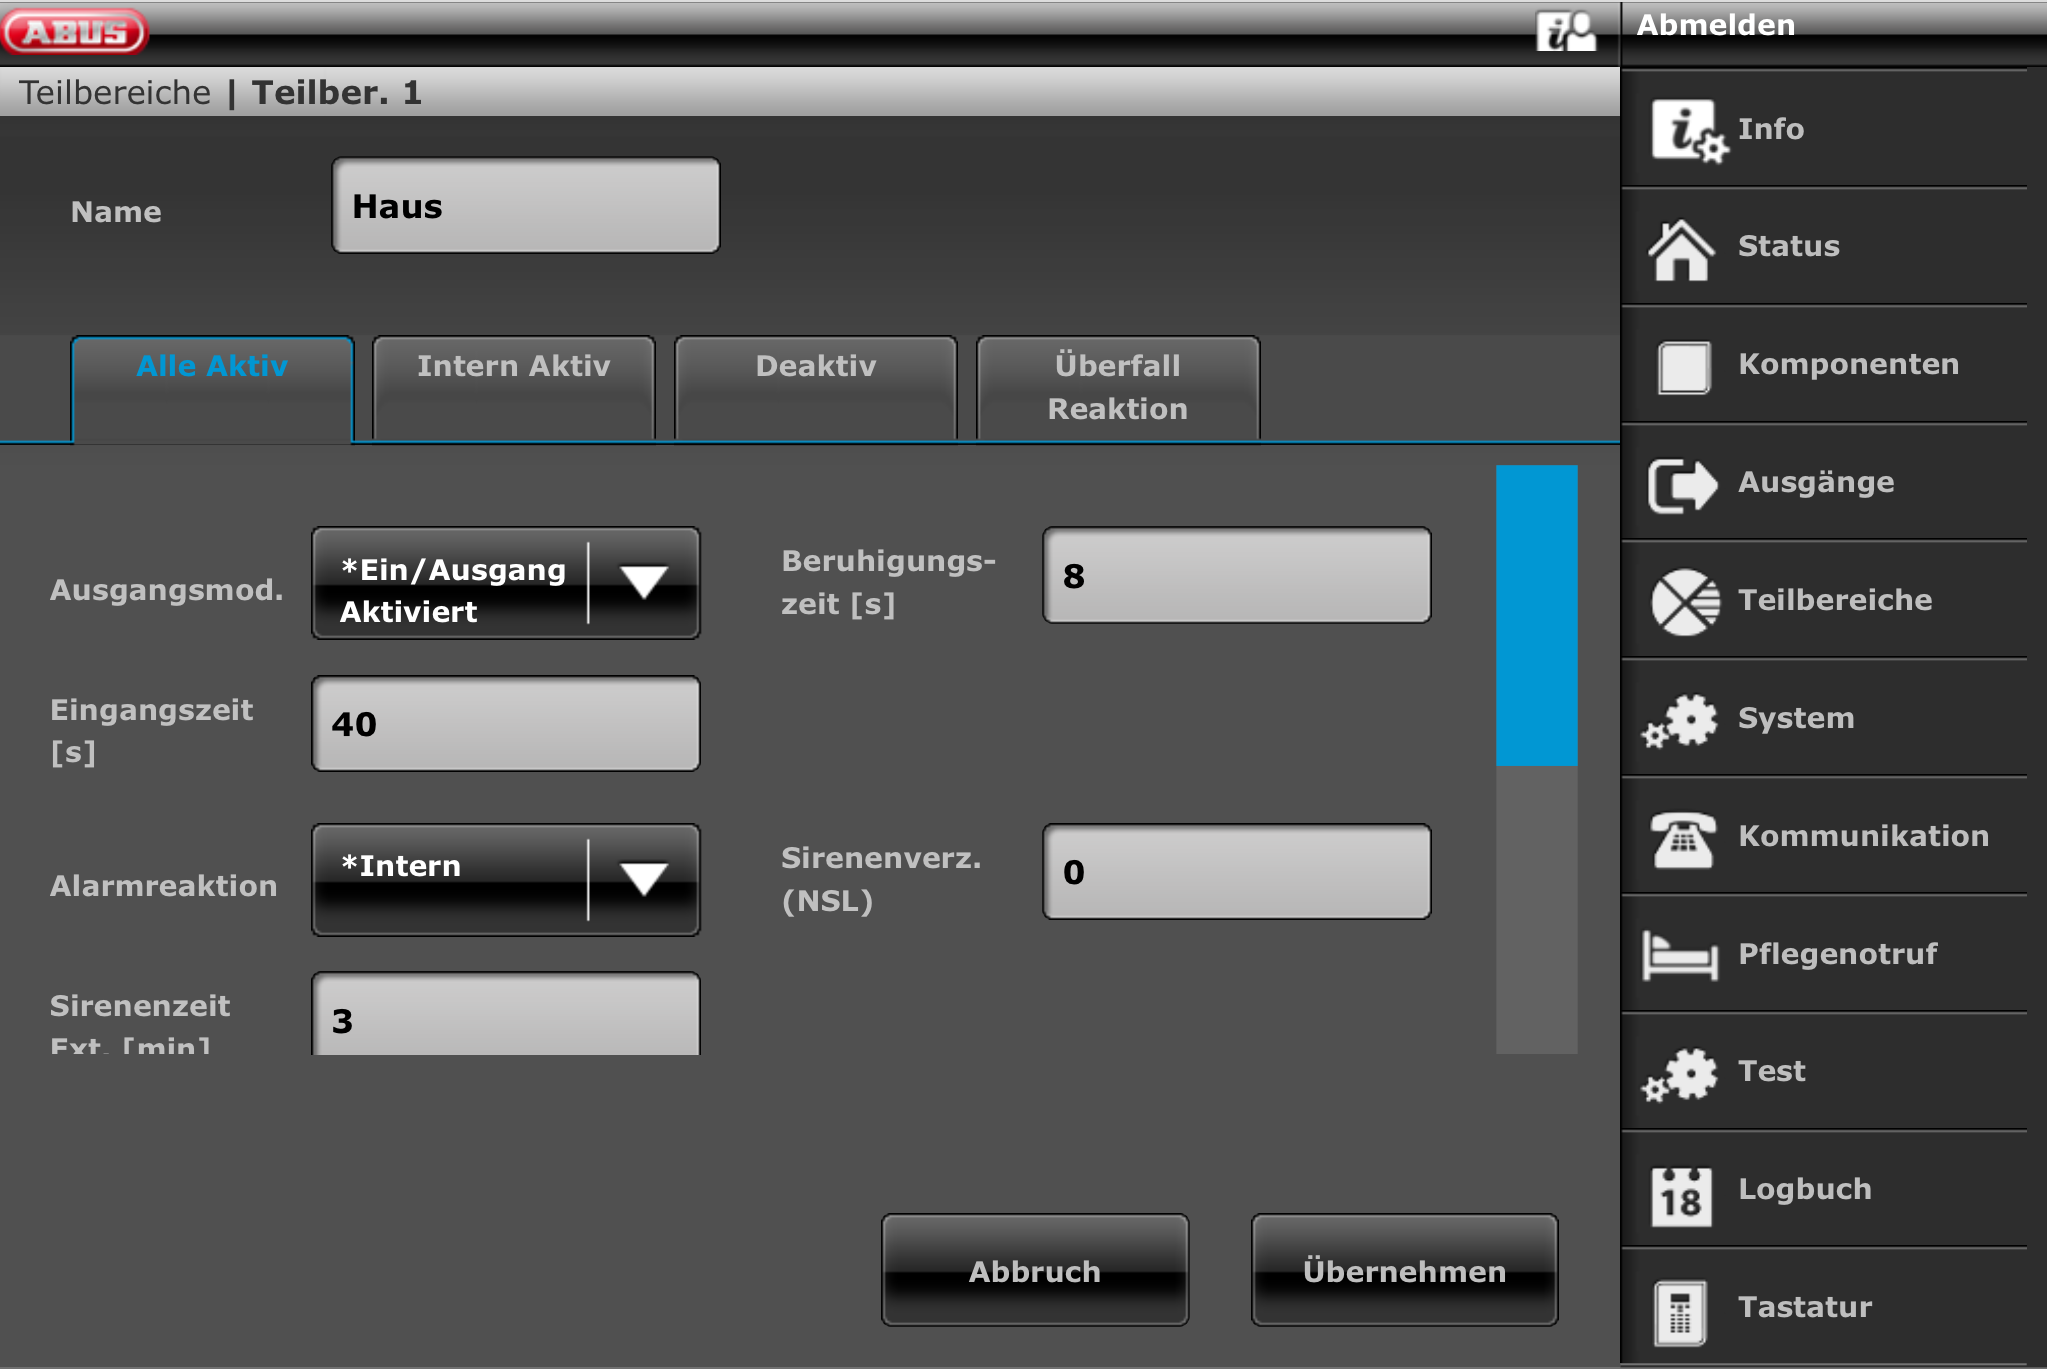
Task: Click the user info icon in top bar
Action: pos(1565,32)
